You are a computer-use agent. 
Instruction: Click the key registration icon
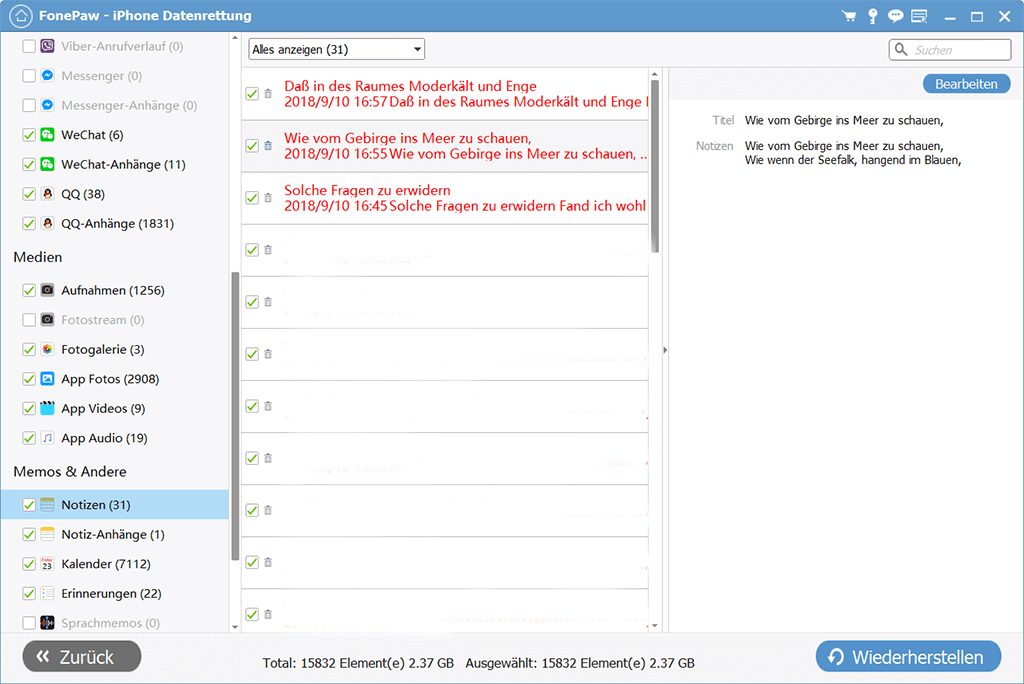872,16
